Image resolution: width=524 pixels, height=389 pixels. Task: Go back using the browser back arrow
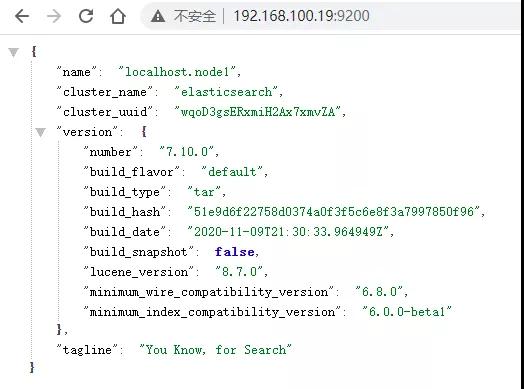[x=22, y=16]
